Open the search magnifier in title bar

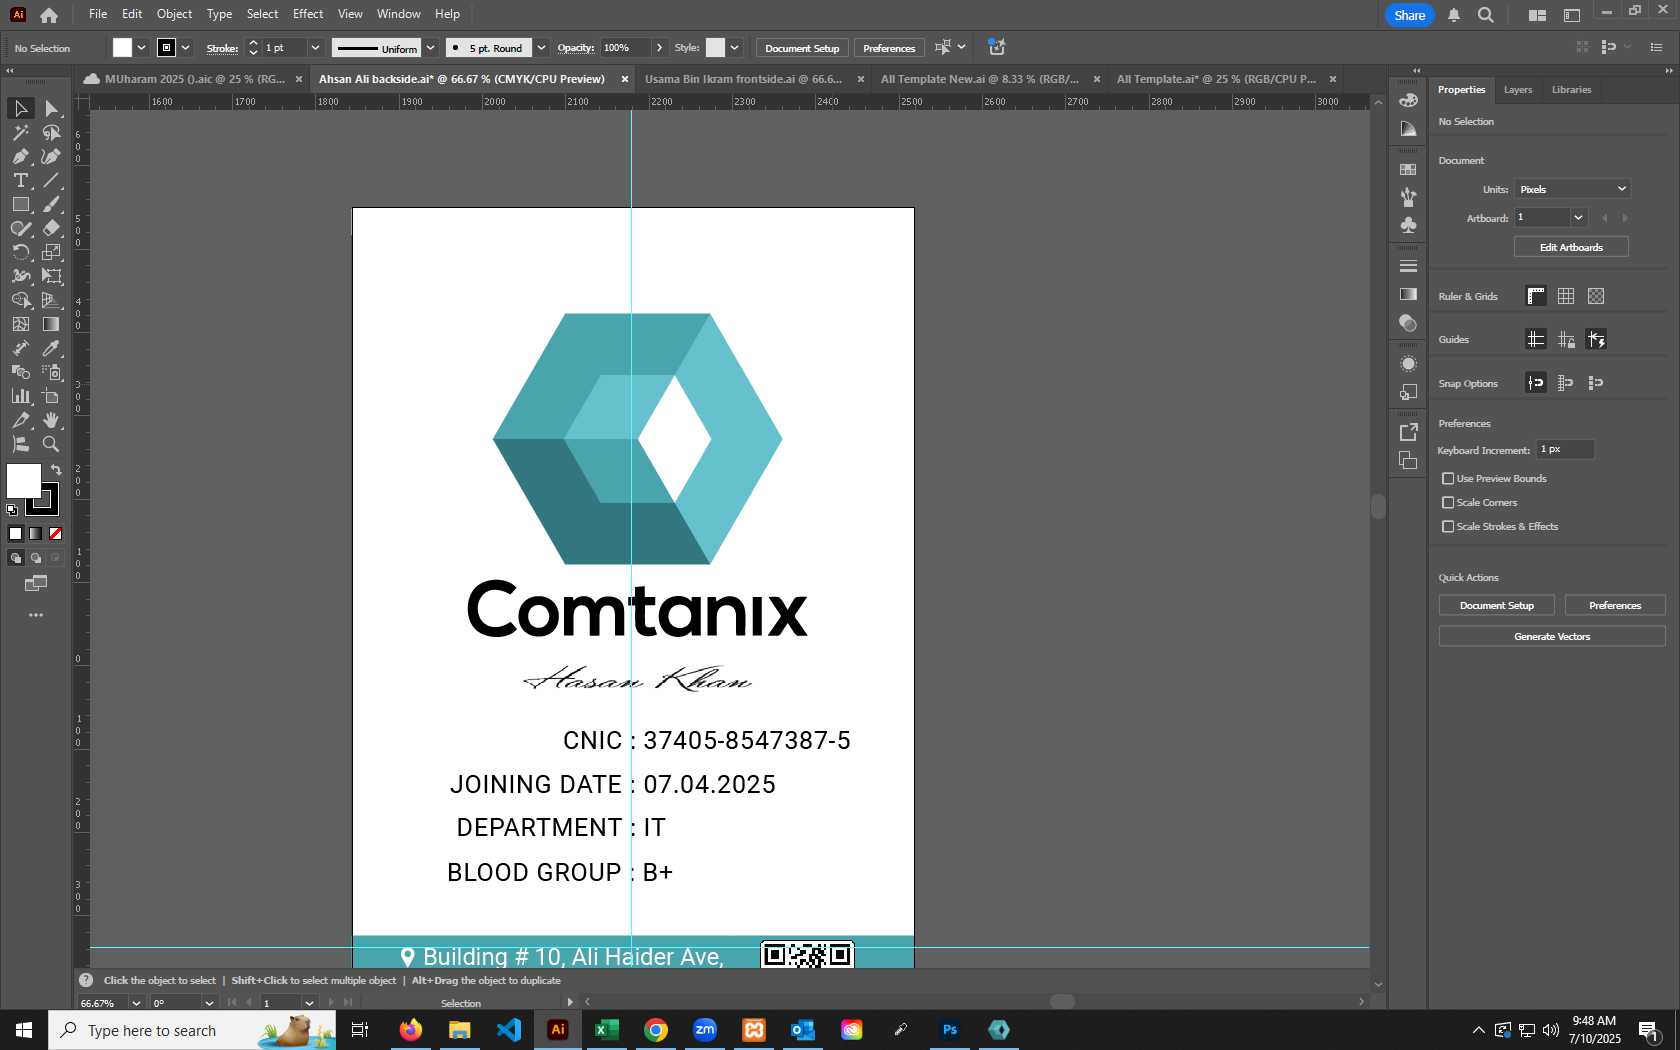coord(1486,15)
